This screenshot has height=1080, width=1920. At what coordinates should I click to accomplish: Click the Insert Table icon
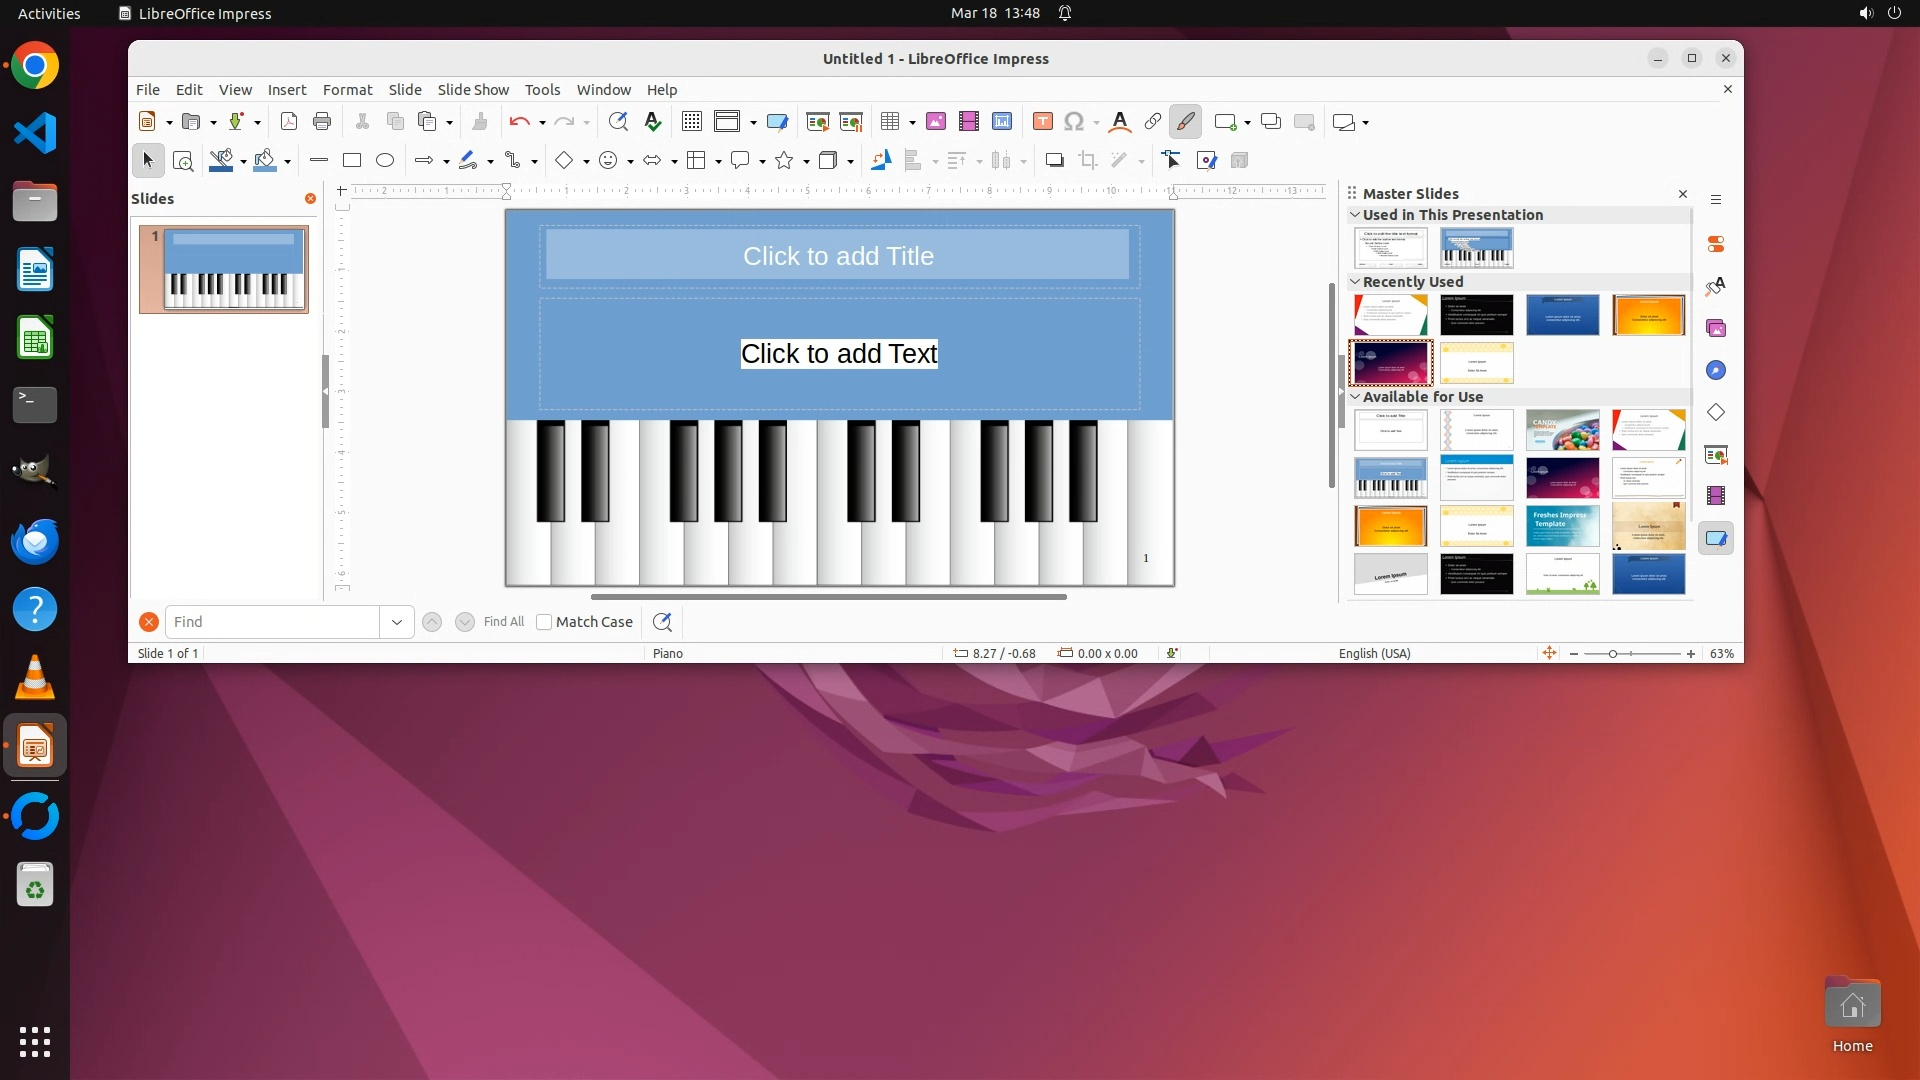pos(889,121)
